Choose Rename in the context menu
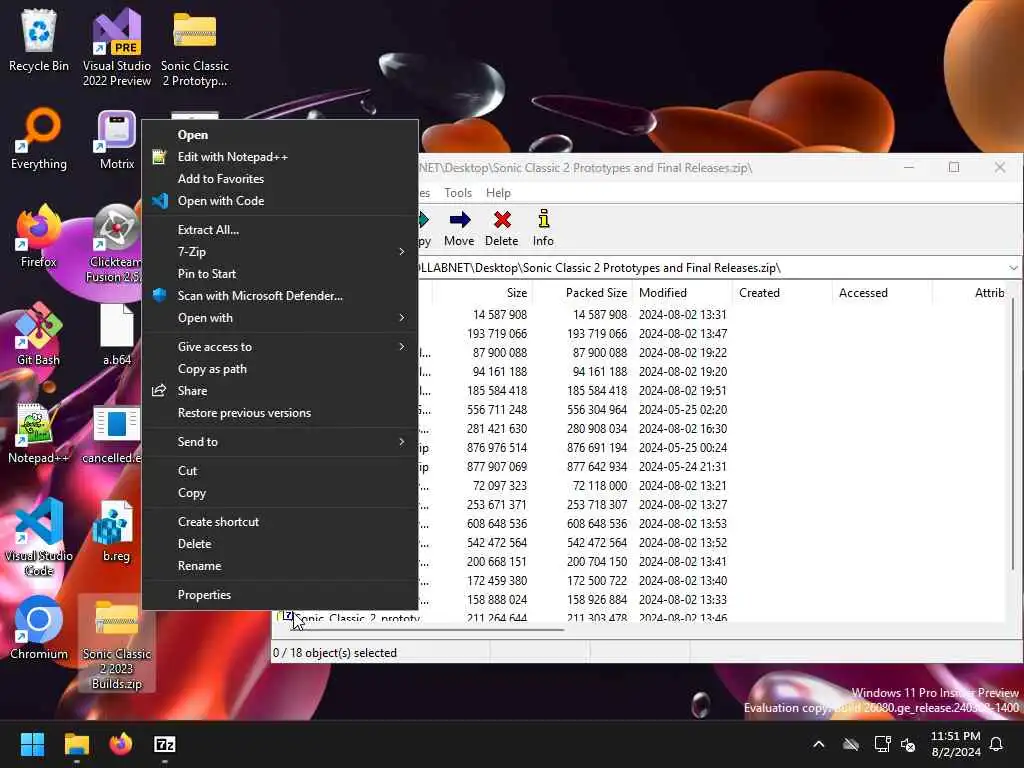This screenshot has width=1024, height=768. pos(280,566)
